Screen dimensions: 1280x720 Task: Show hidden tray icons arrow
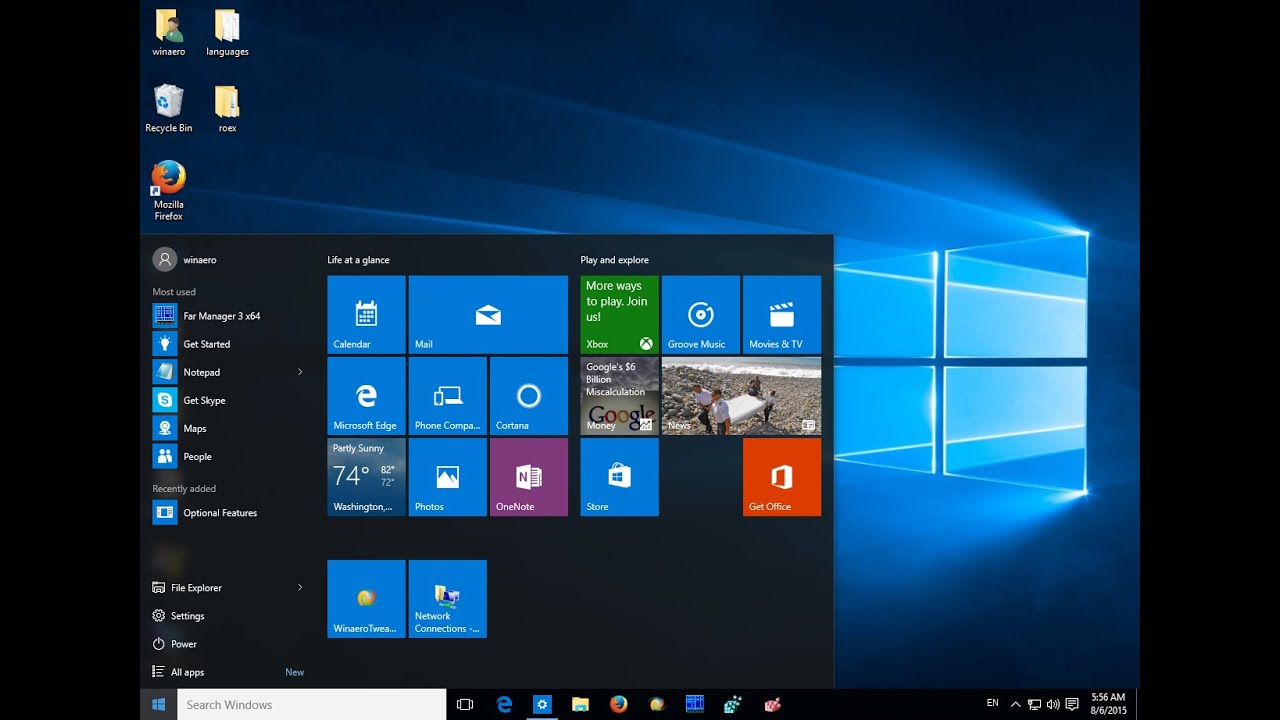pos(1016,704)
